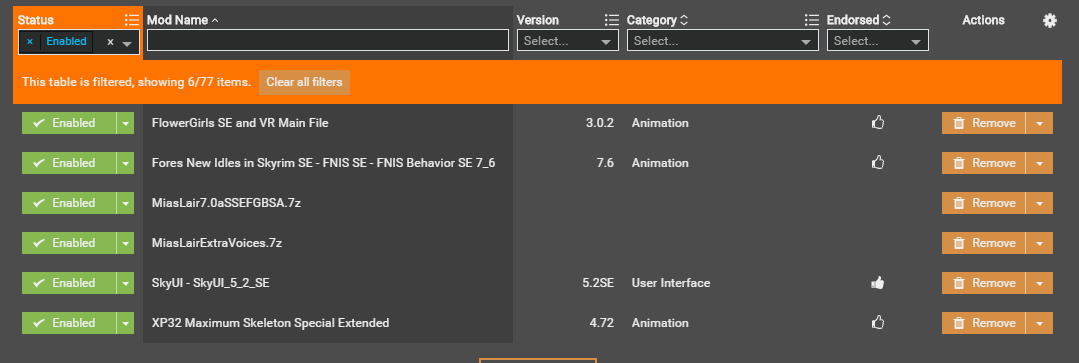
Task: Click version 3.0.2 cell
Action: (x=599, y=123)
